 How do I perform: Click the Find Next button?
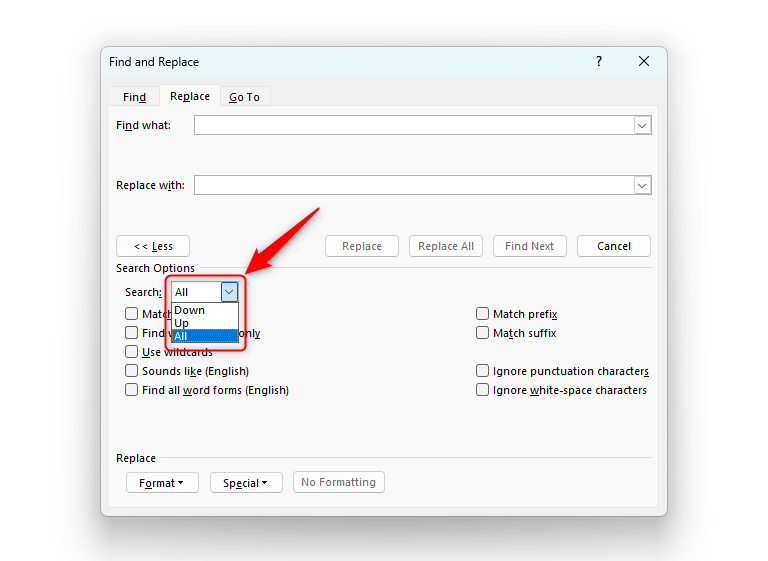pyautogui.click(x=529, y=246)
